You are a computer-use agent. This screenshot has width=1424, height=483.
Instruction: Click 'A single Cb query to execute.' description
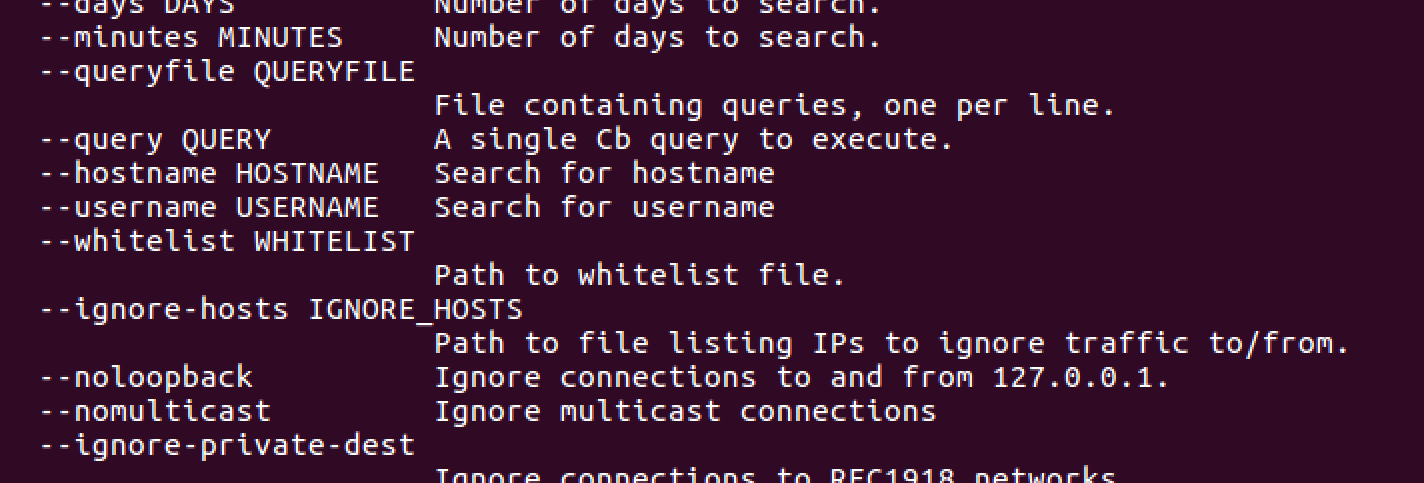coord(693,140)
